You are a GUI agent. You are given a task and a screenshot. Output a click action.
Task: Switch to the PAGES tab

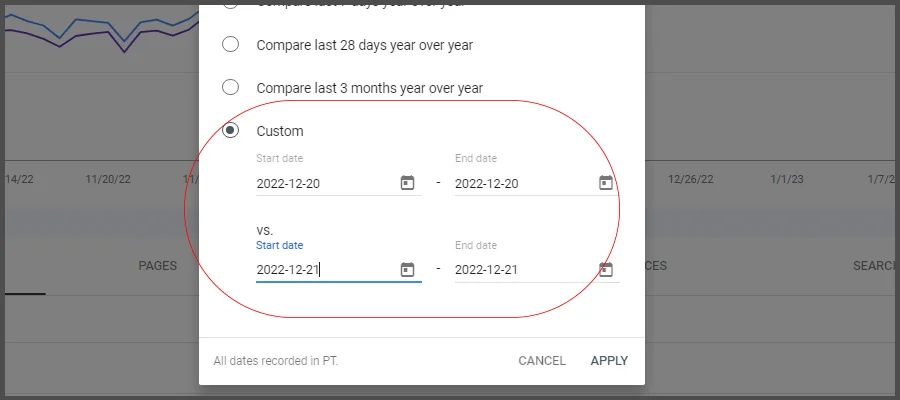[158, 266]
